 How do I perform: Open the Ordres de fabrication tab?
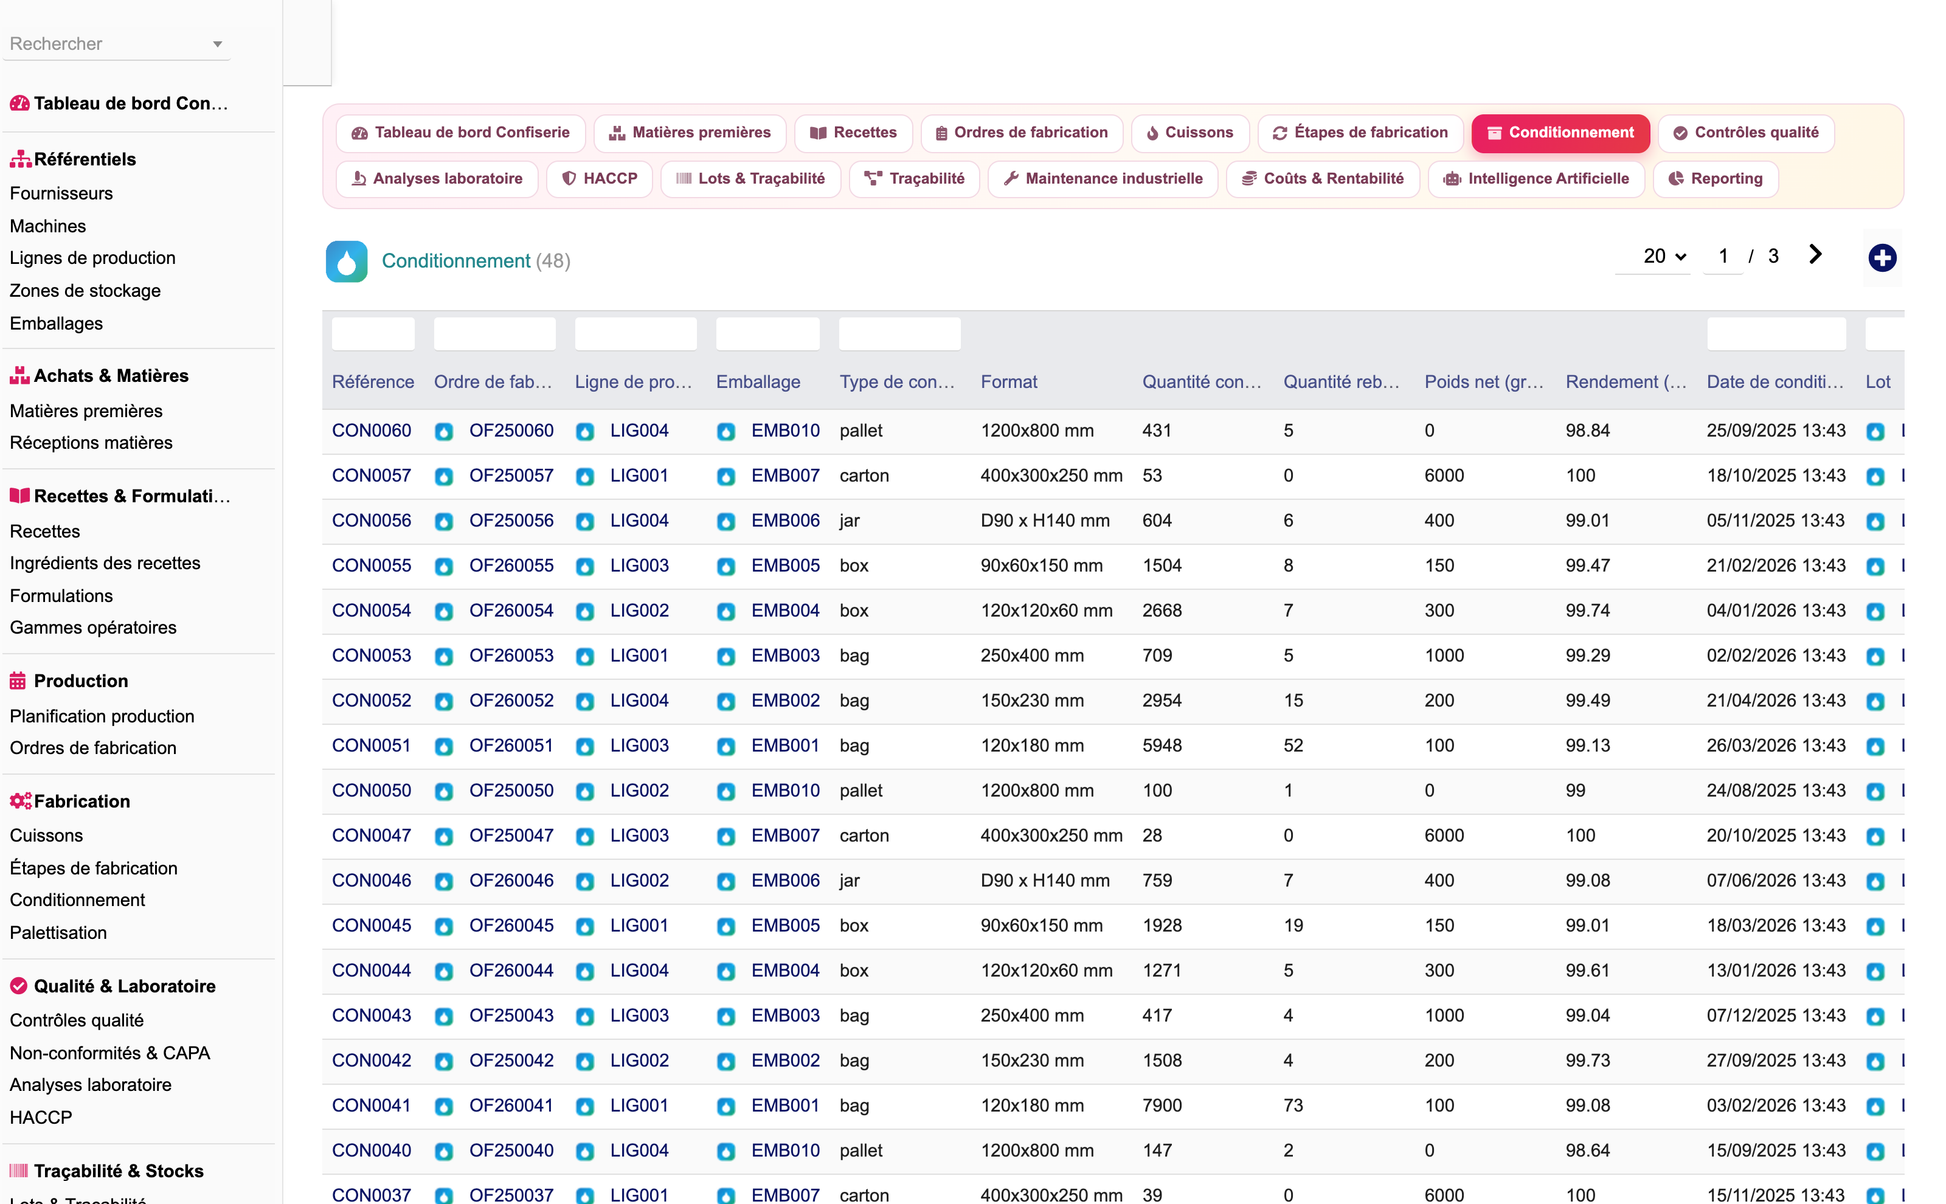(x=1021, y=133)
